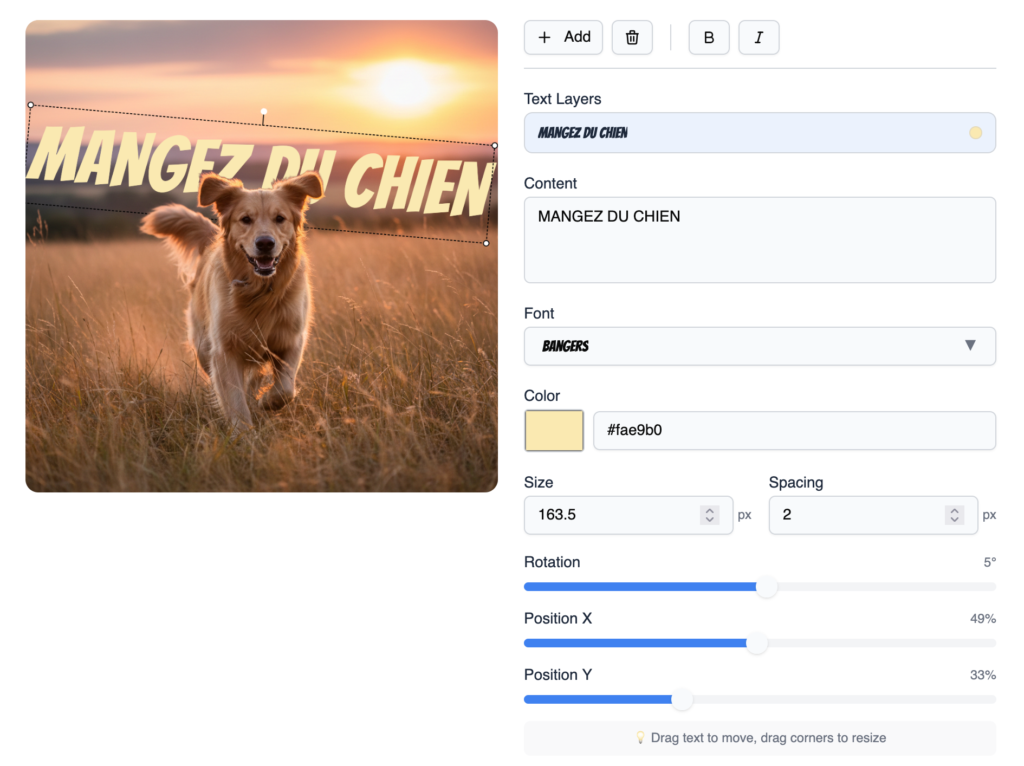Click the Rotation slider handle

tap(766, 587)
